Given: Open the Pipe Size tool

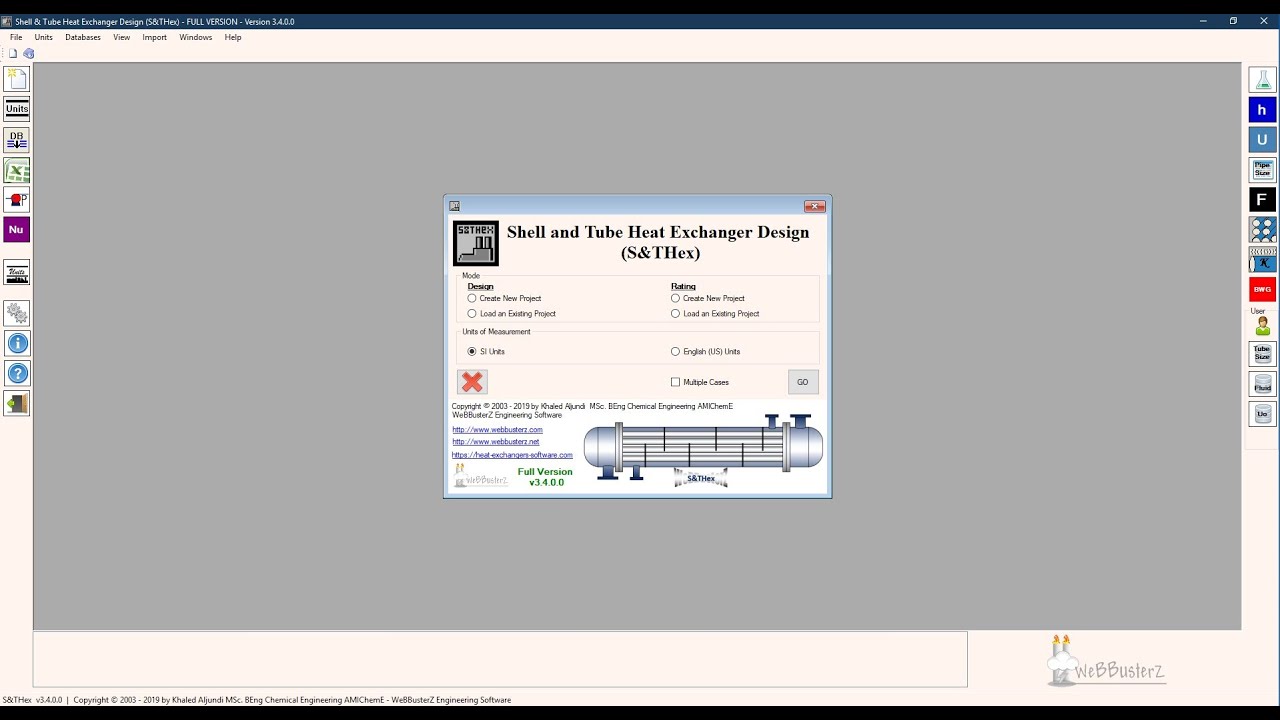Looking at the screenshot, I should (1262, 170).
